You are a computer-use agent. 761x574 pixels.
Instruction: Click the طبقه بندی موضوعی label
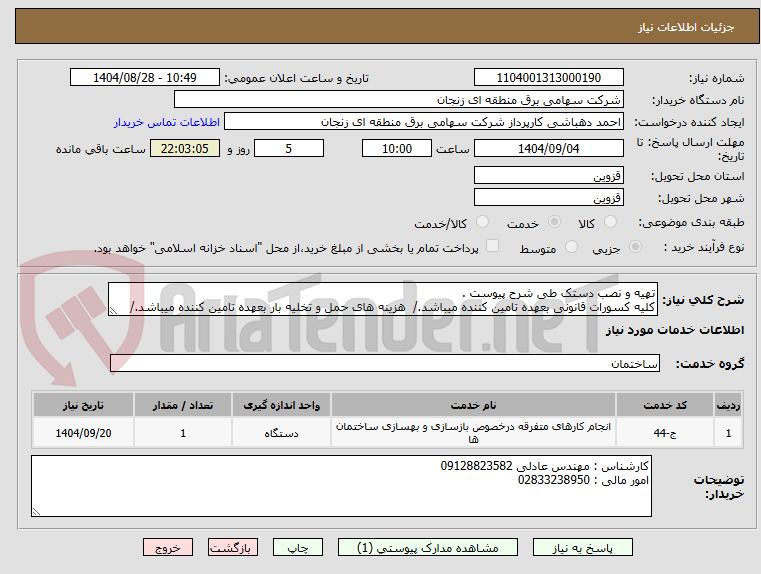pos(691,223)
